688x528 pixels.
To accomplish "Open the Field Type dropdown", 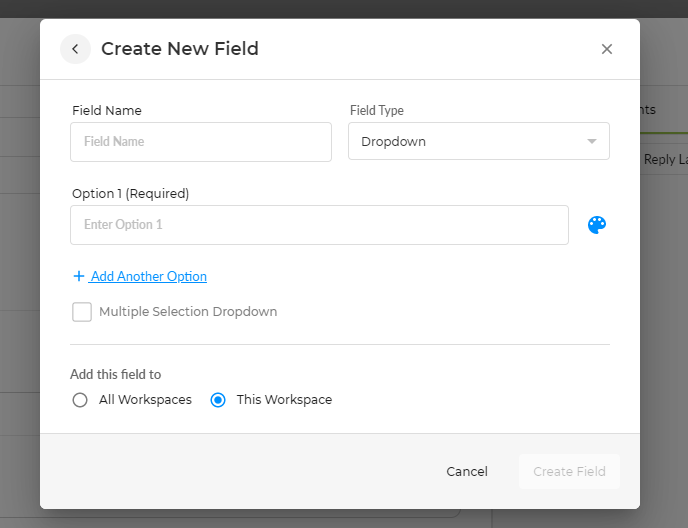I will 478,142.
